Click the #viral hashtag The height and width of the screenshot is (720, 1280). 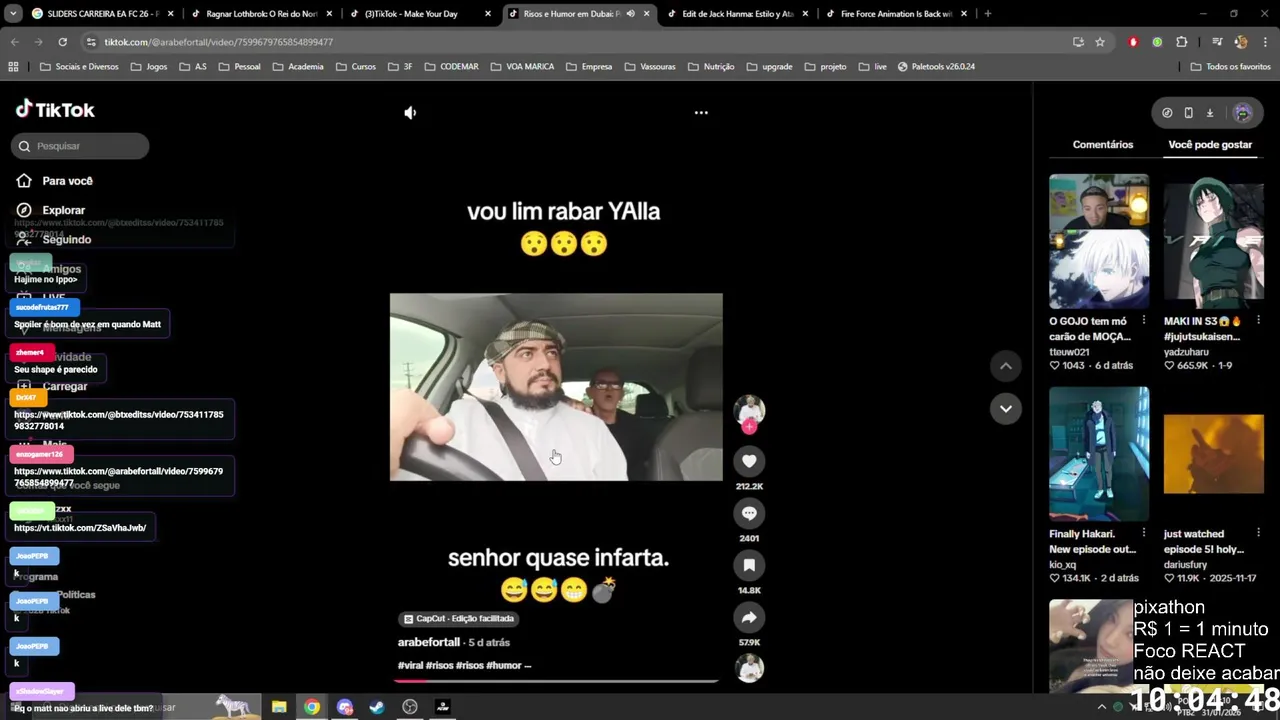pos(410,665)
